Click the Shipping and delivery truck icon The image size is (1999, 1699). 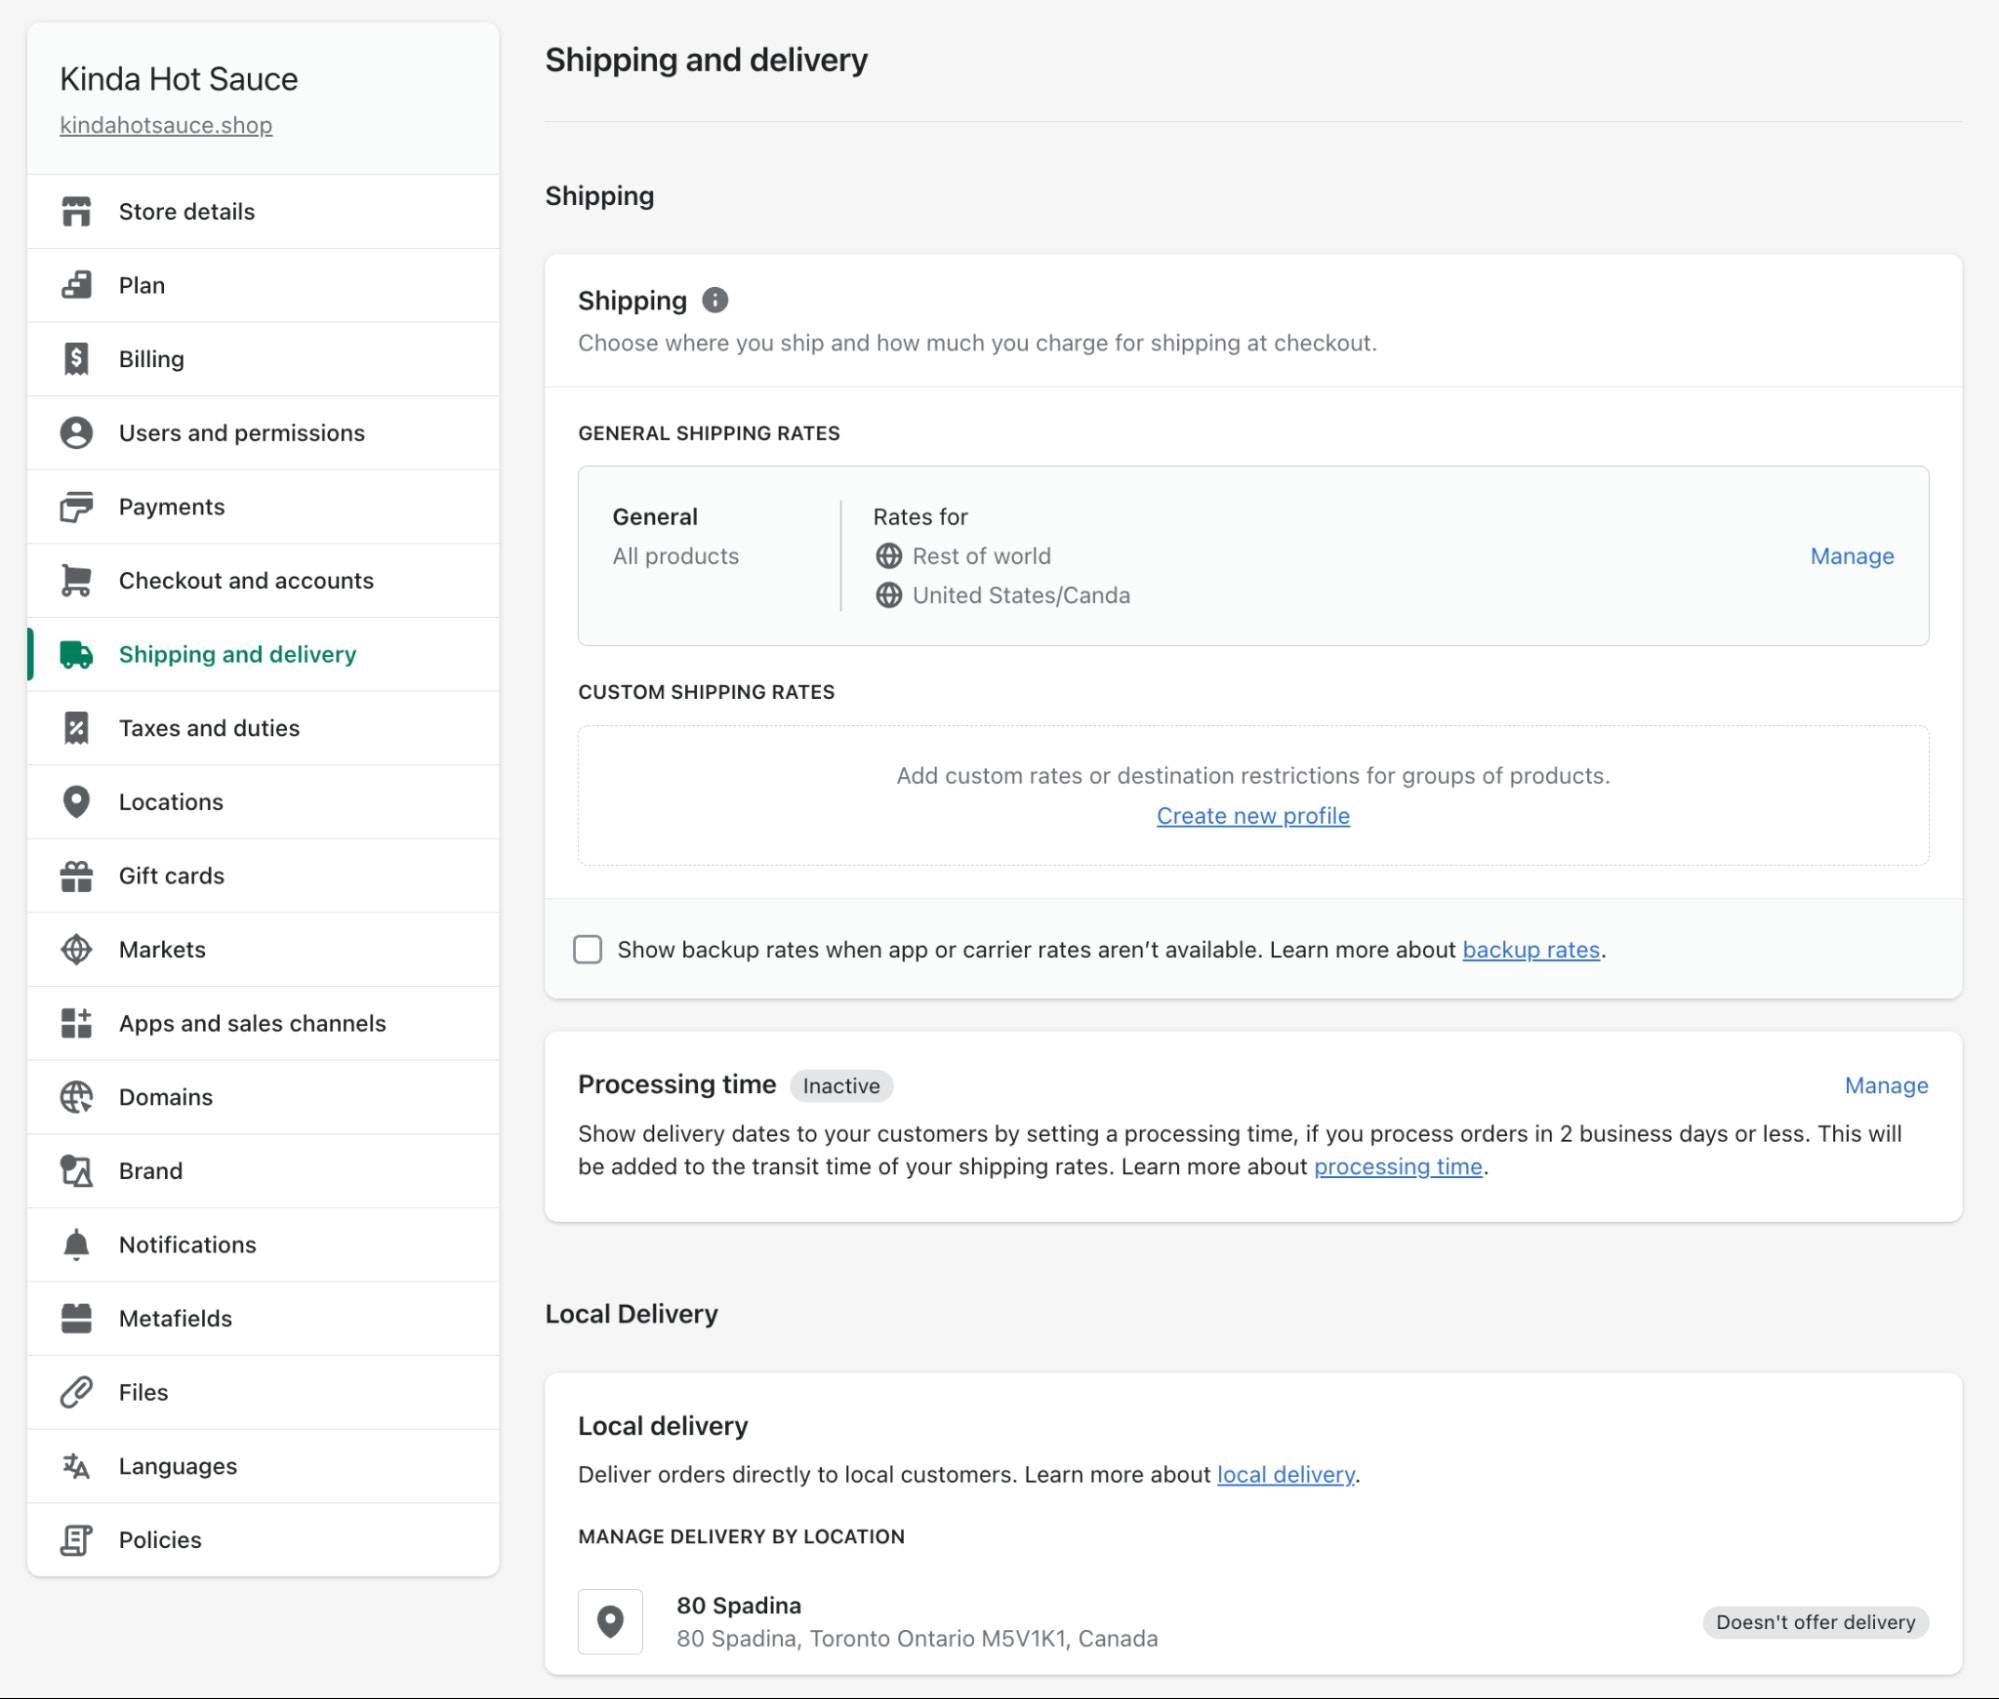click(x=76, y=654)
